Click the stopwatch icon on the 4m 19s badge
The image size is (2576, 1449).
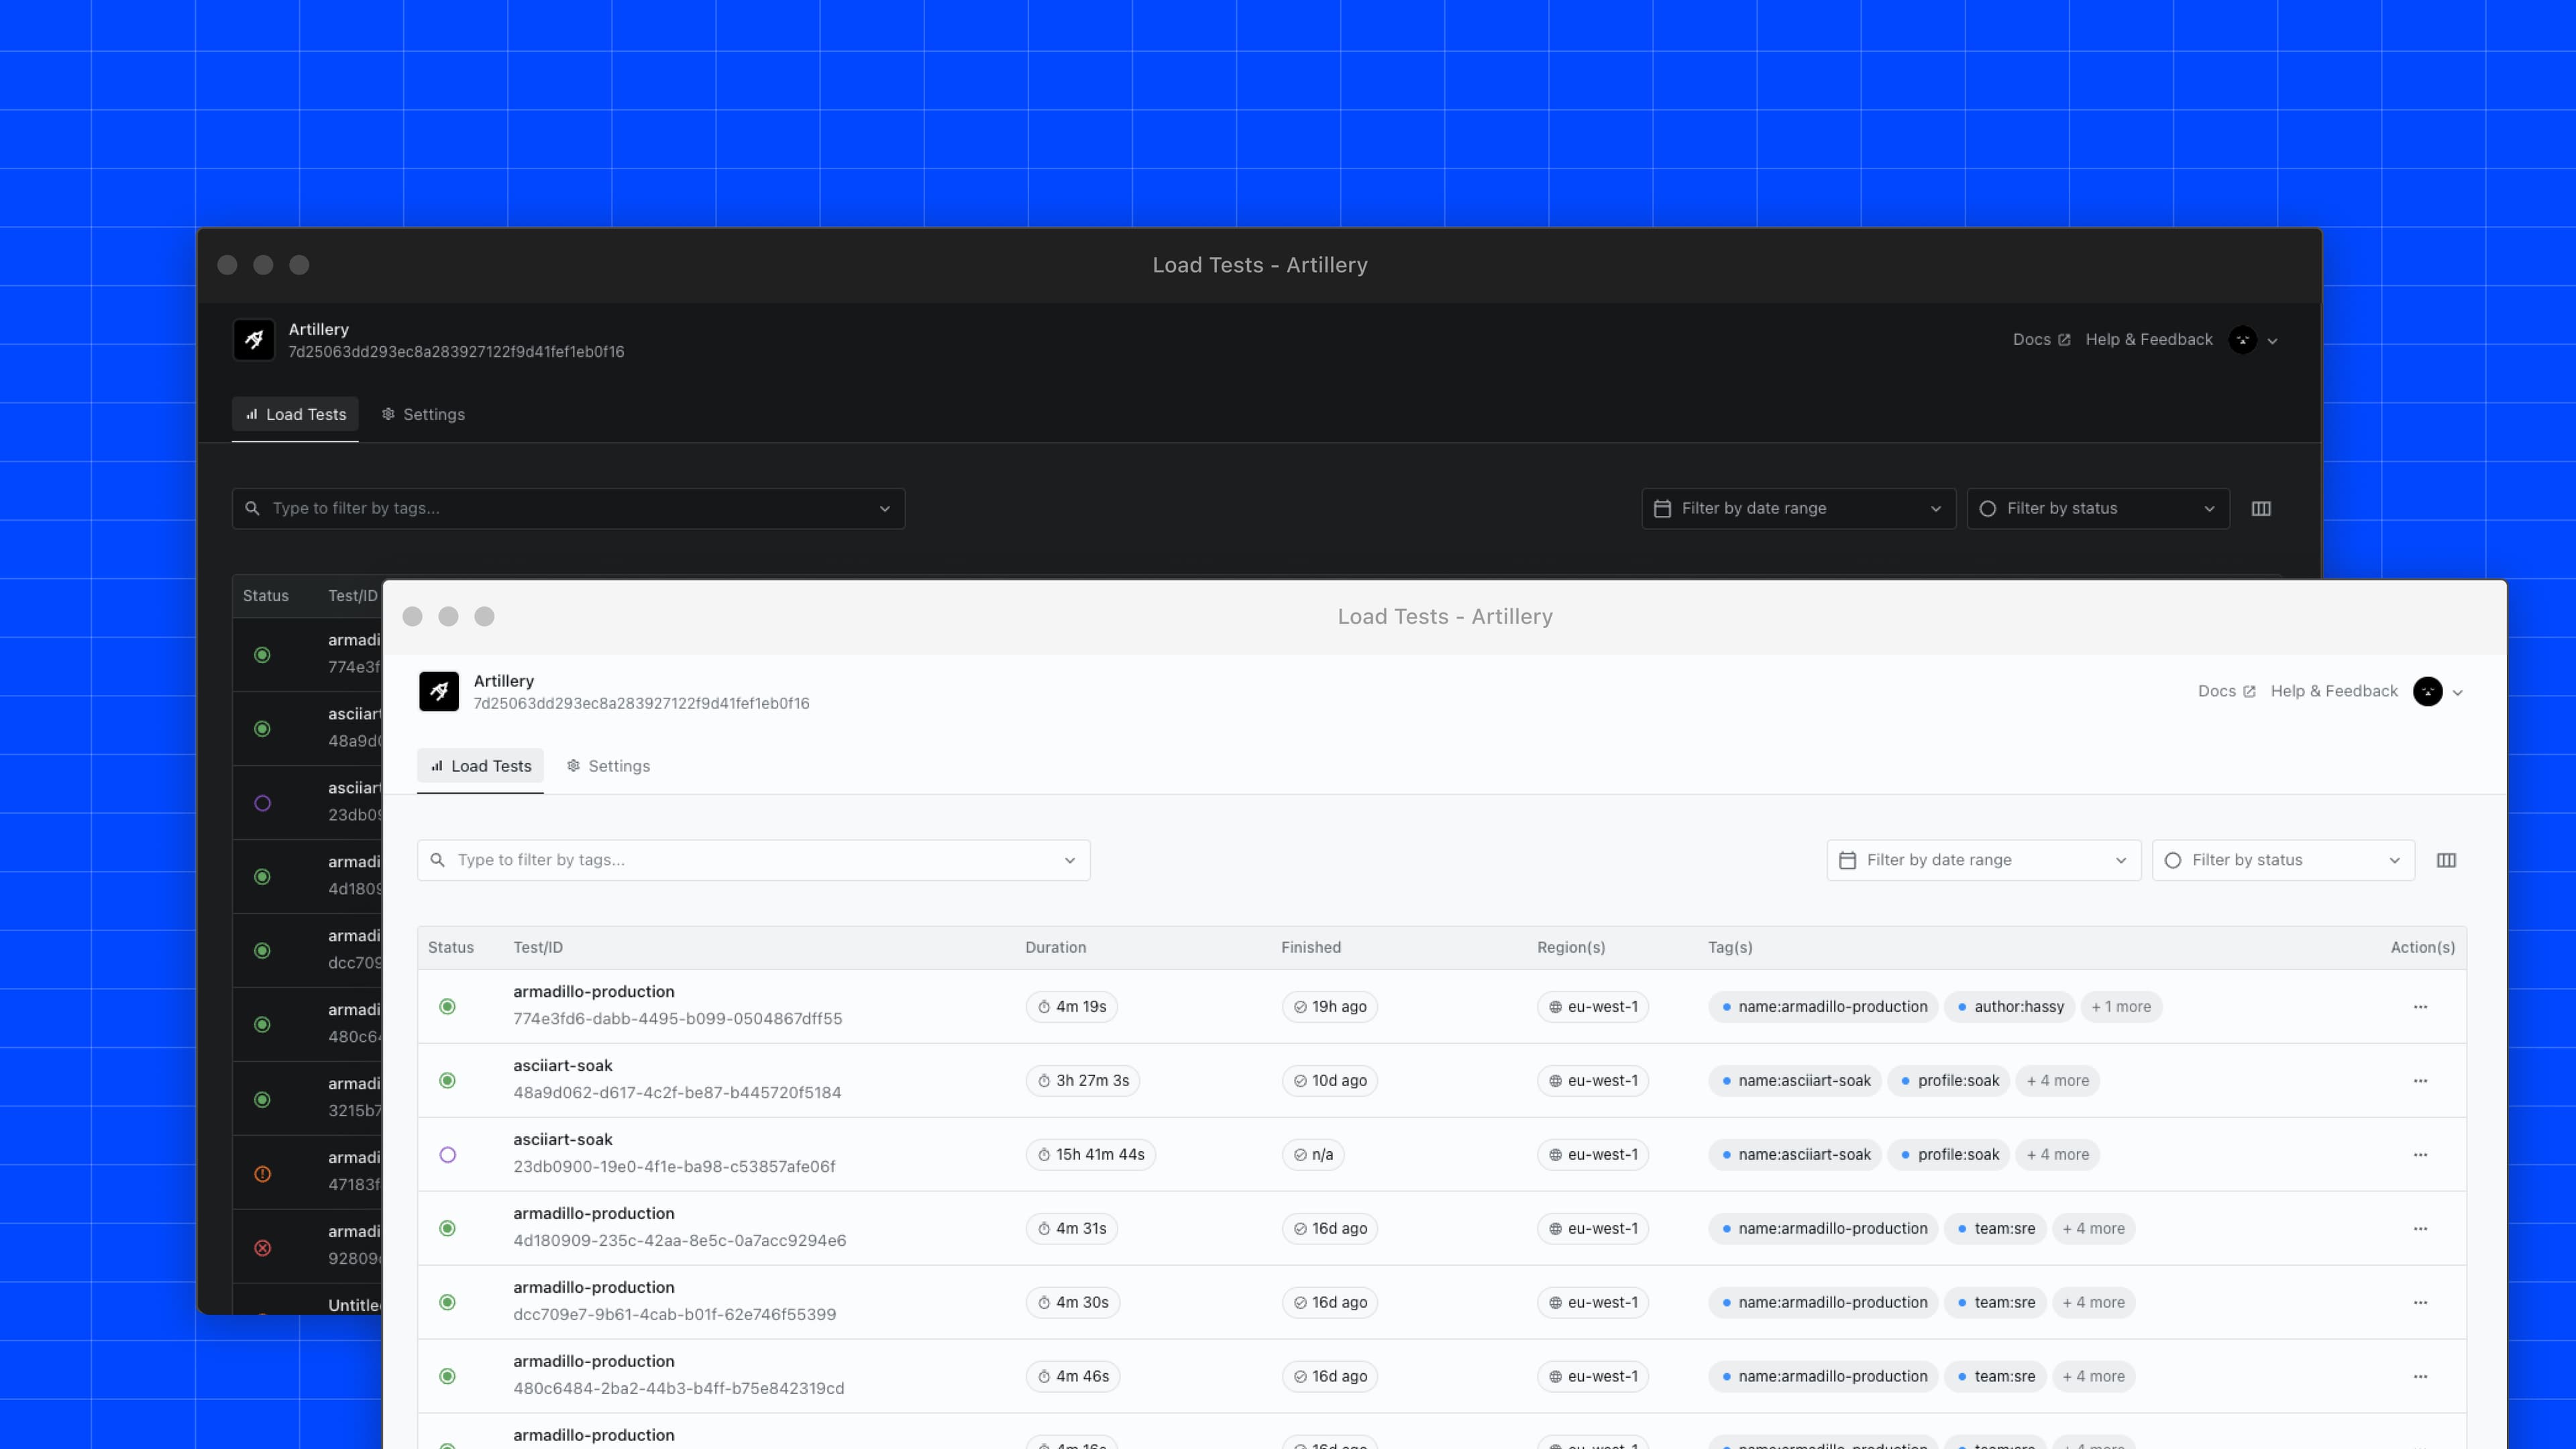(x=1043, y=1007)
